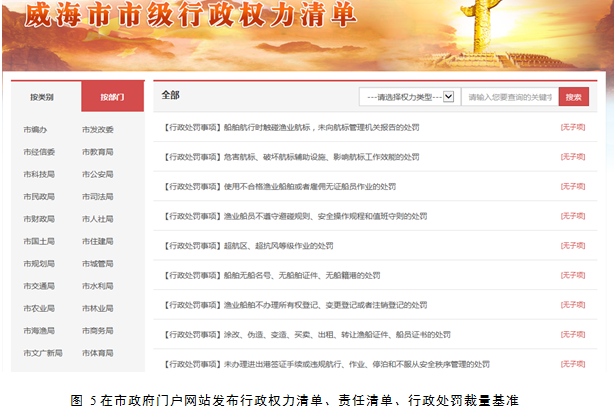This screenshot has height=413, width=614.
Task: Choose the 市公安局 department
Action: 97,174
